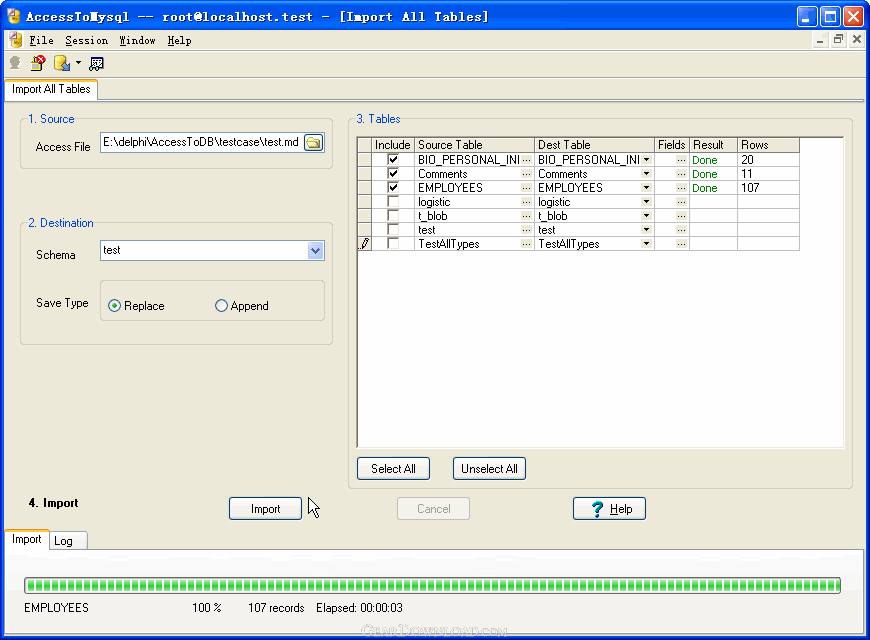The height and width of the screenshot is (640, 870).
Task: Check Include for TestAllTypes table
Action: click(x=393, y=243)
